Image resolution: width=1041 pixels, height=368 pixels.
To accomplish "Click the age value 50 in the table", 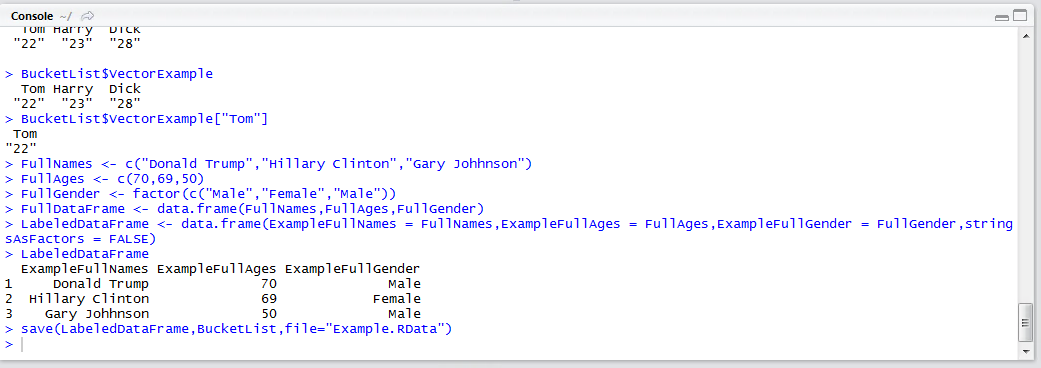I will click(269, 314).
